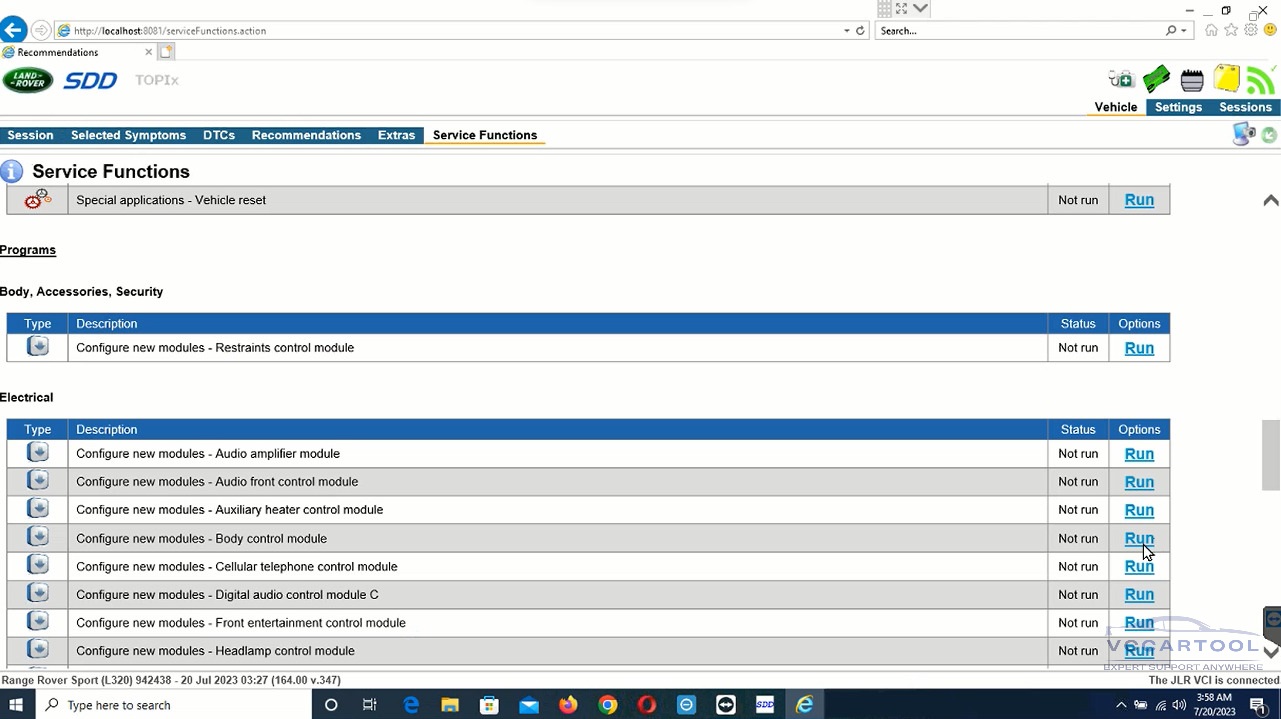The image size is (1281, 719).
Task: Click the green wireless connection signal icon
Action: (1260, 79)
